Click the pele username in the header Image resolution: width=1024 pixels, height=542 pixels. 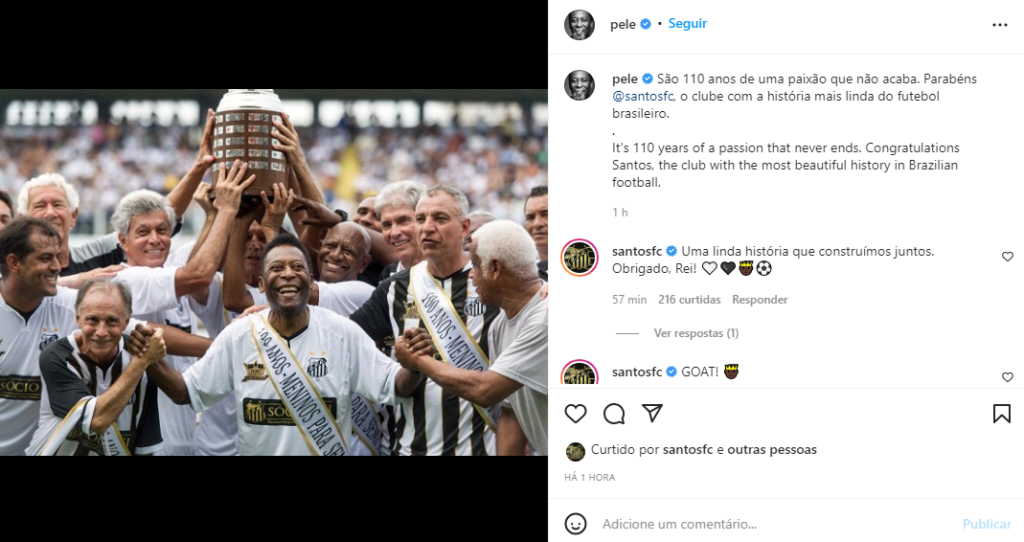[x=623, y=24]
